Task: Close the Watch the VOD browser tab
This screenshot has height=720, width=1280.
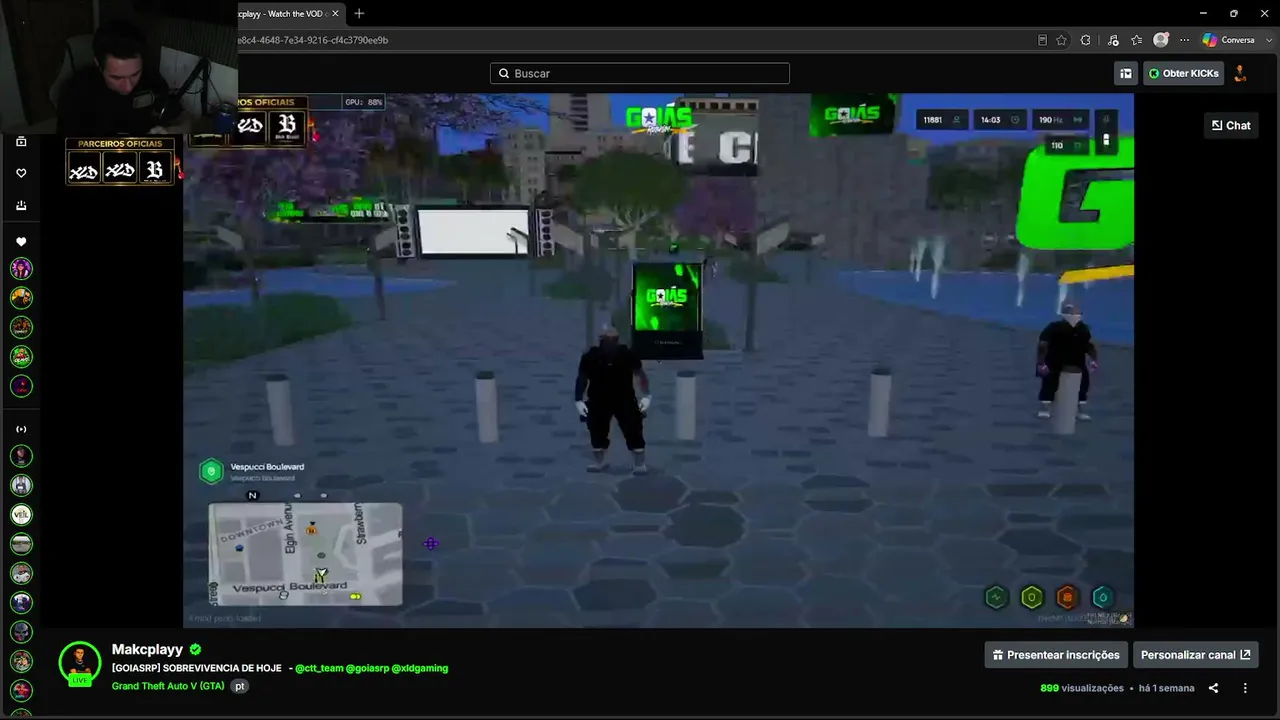Action: (336, 13)
